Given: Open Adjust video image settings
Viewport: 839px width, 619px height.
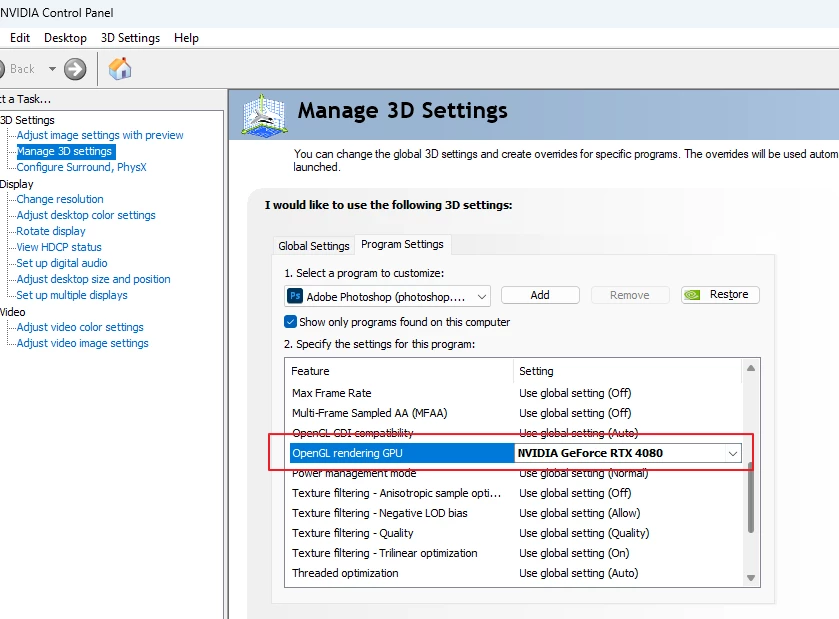Looking at the screenshot, I should click(82, 343).
